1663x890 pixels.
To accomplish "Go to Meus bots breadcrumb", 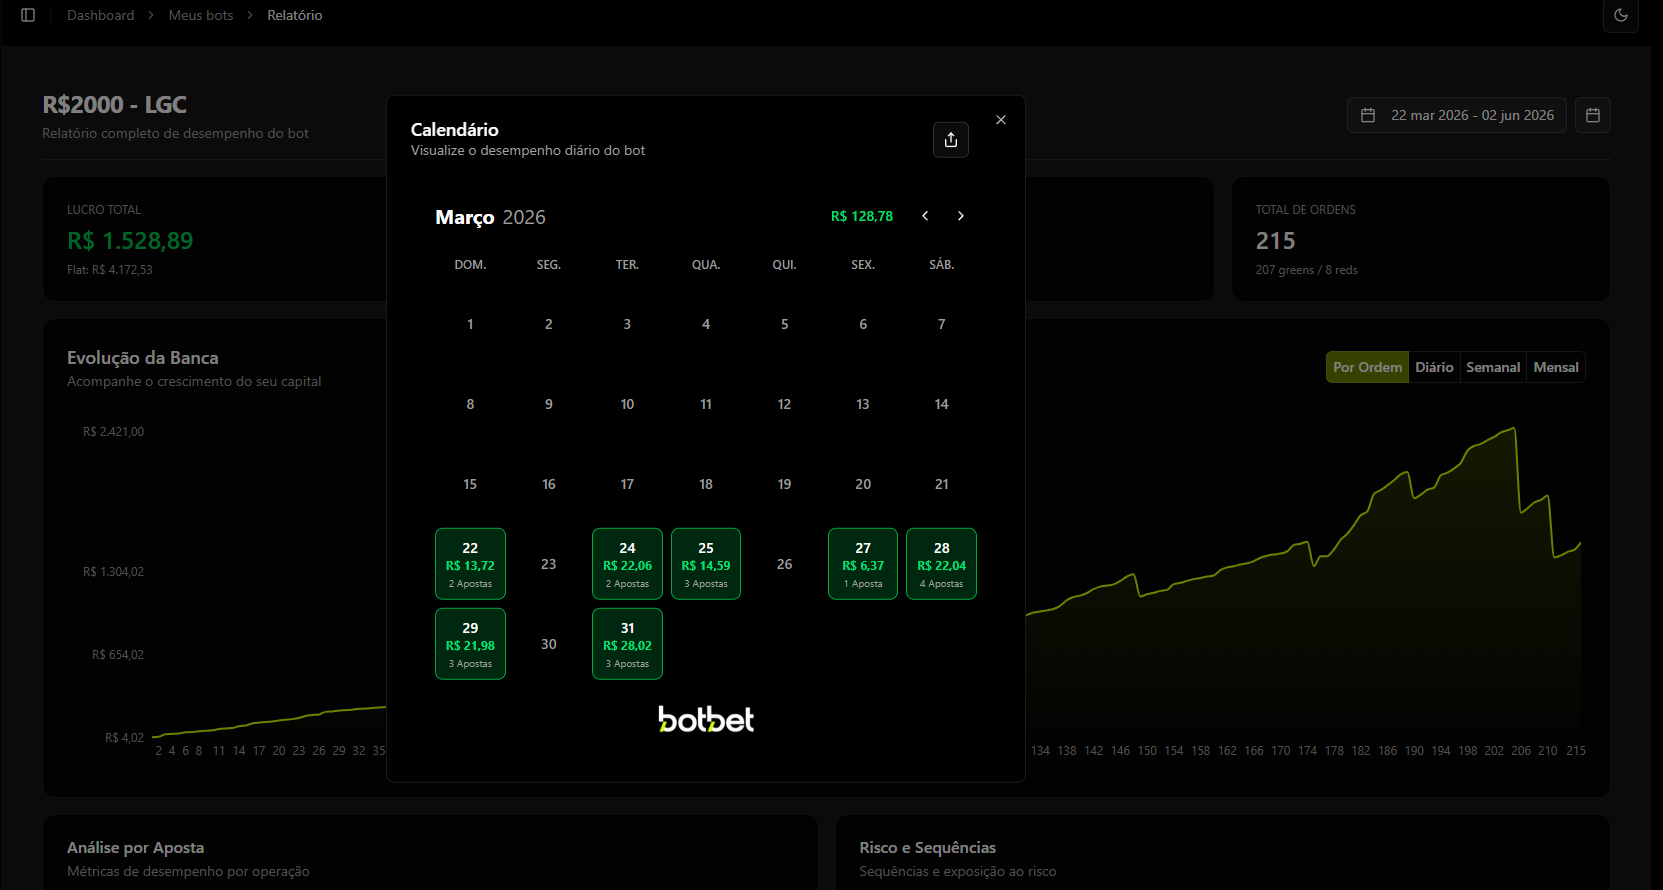I will (x=201, y=15).
